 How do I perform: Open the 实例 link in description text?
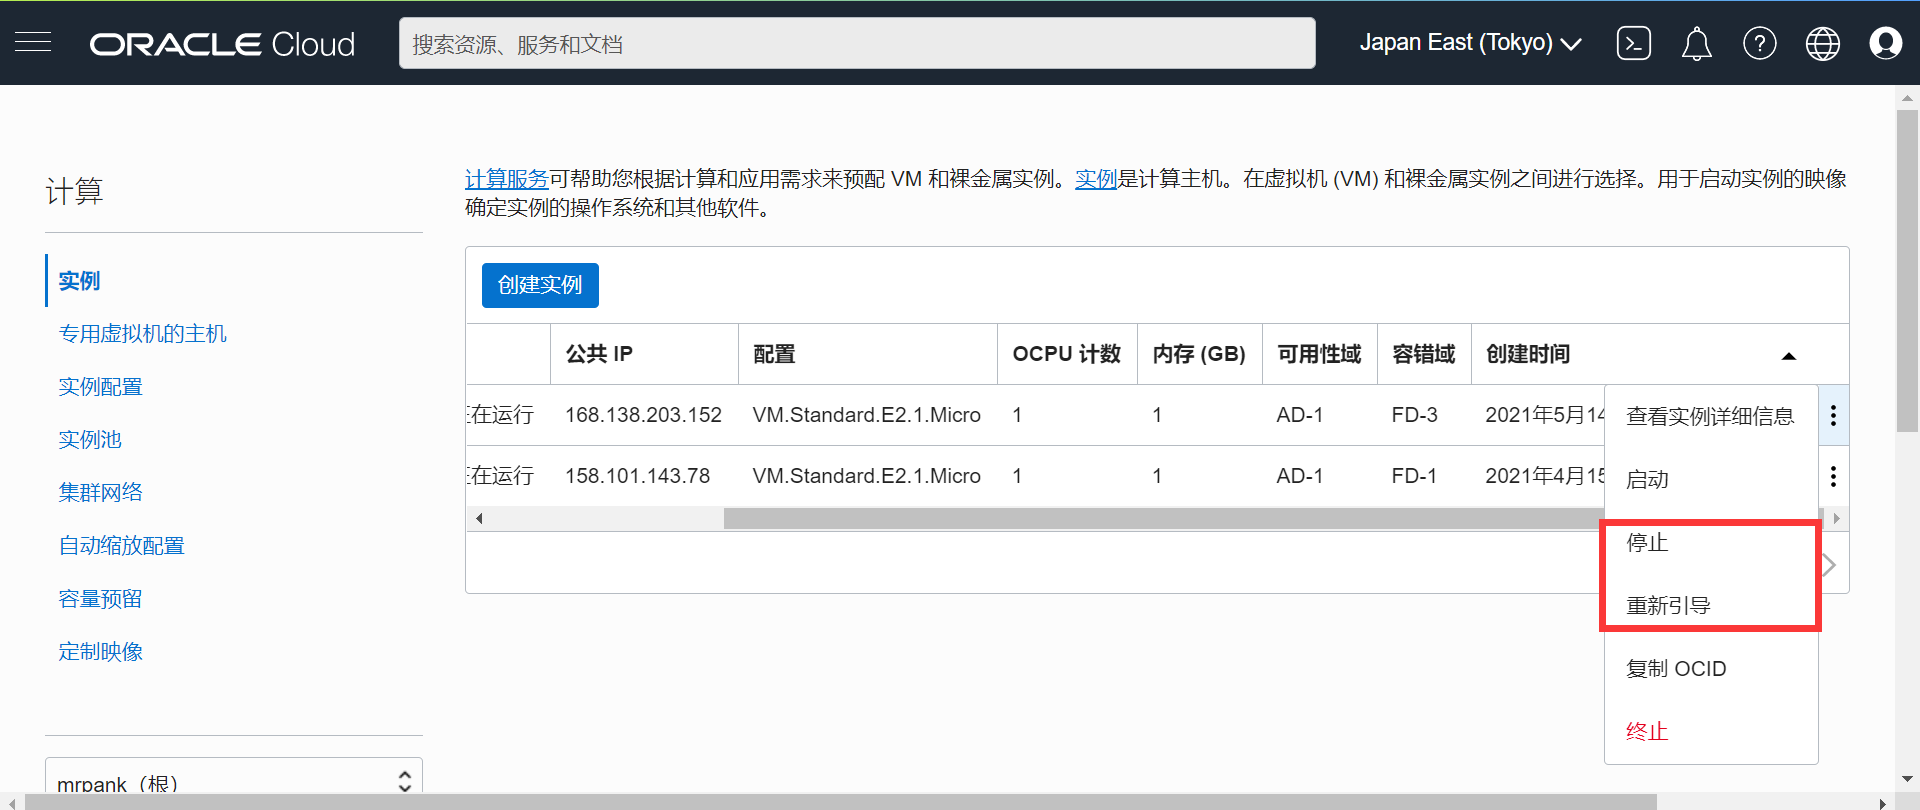pyautogui.click(x=1095, y=179)
